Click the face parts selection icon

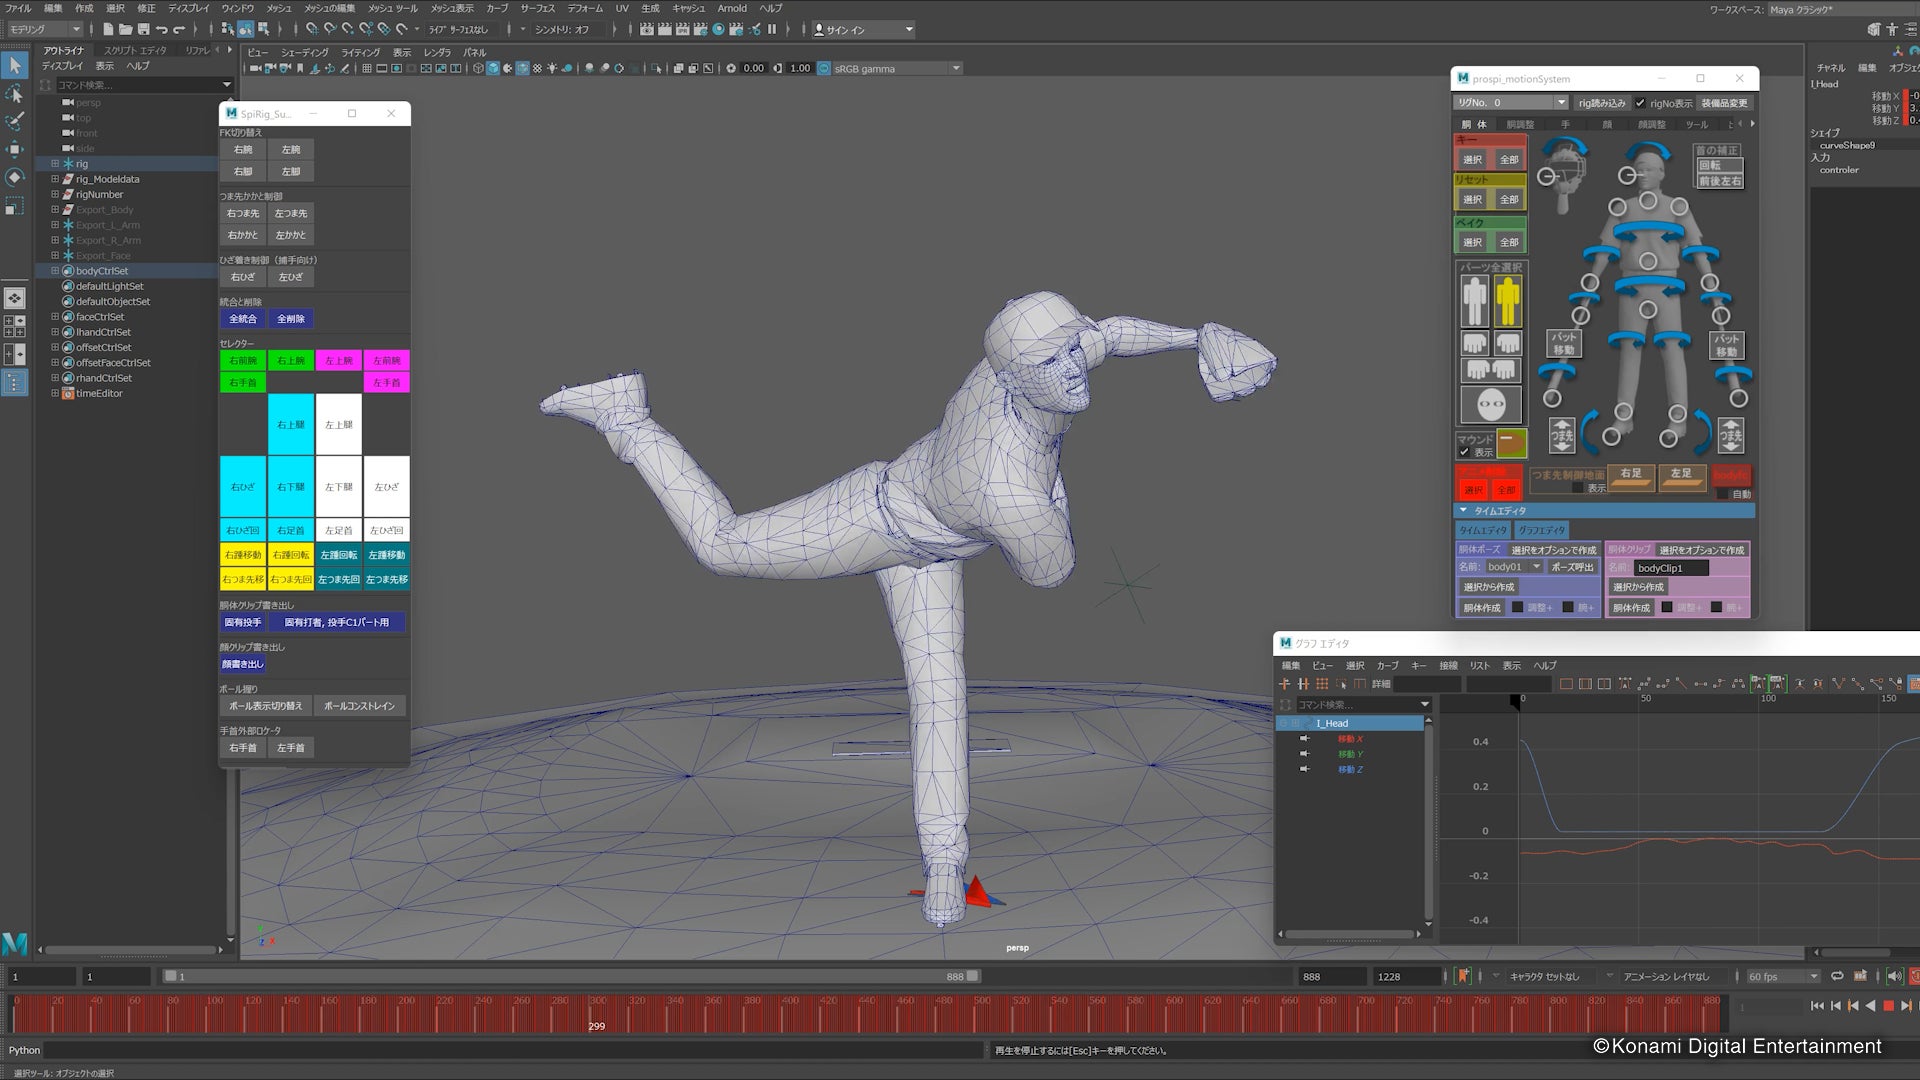[x=1491, y=405]
